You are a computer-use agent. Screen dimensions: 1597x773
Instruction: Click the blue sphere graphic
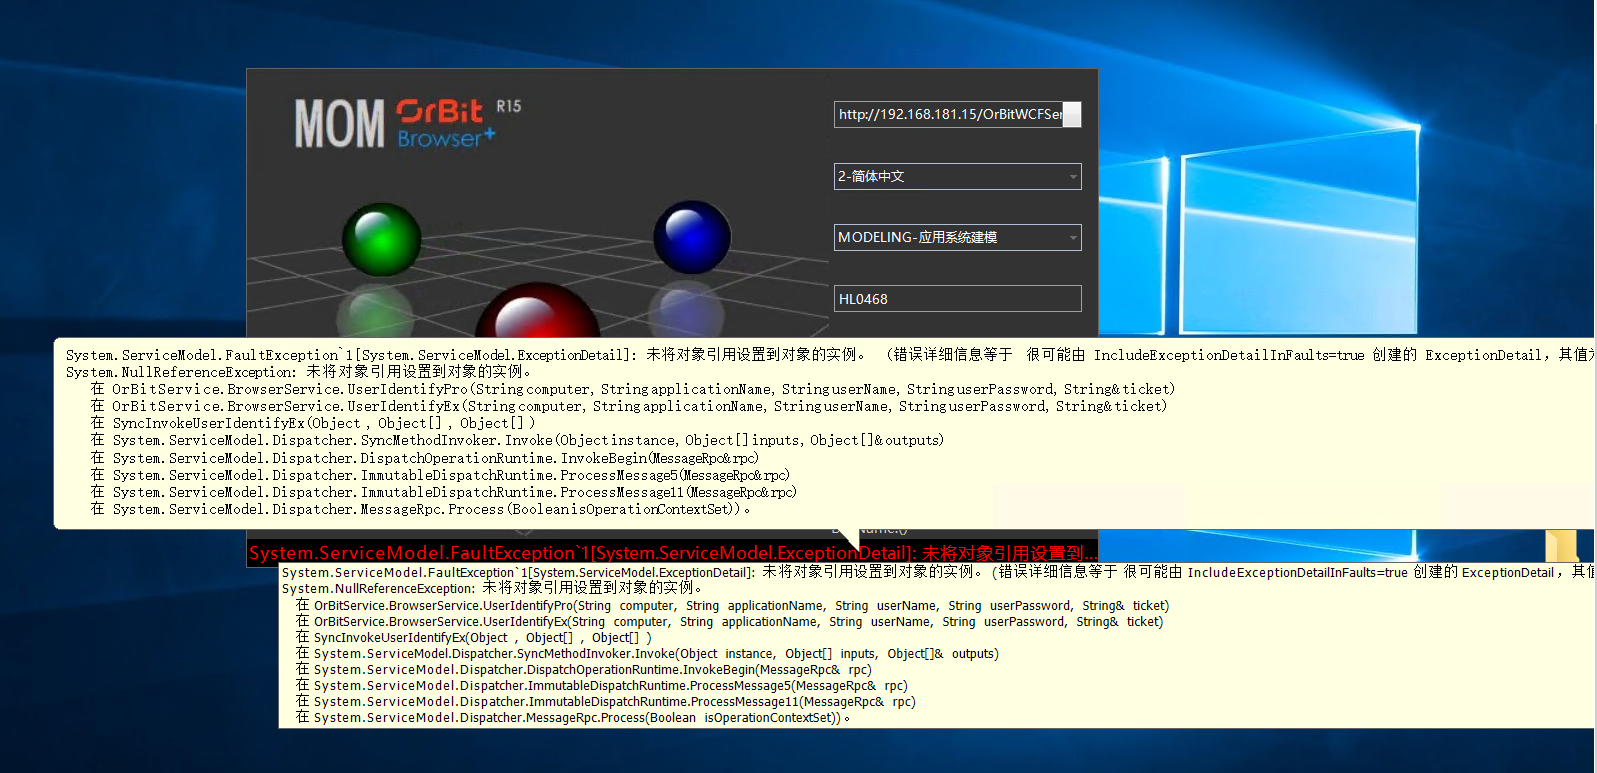[x=691, y=237]
